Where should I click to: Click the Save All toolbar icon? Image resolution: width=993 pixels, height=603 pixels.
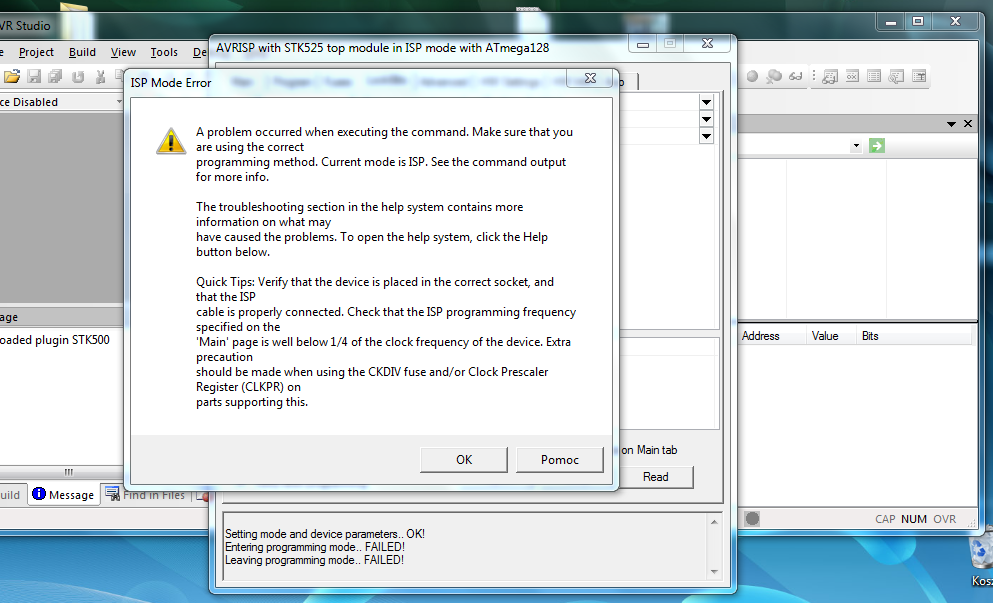(56, 77)
